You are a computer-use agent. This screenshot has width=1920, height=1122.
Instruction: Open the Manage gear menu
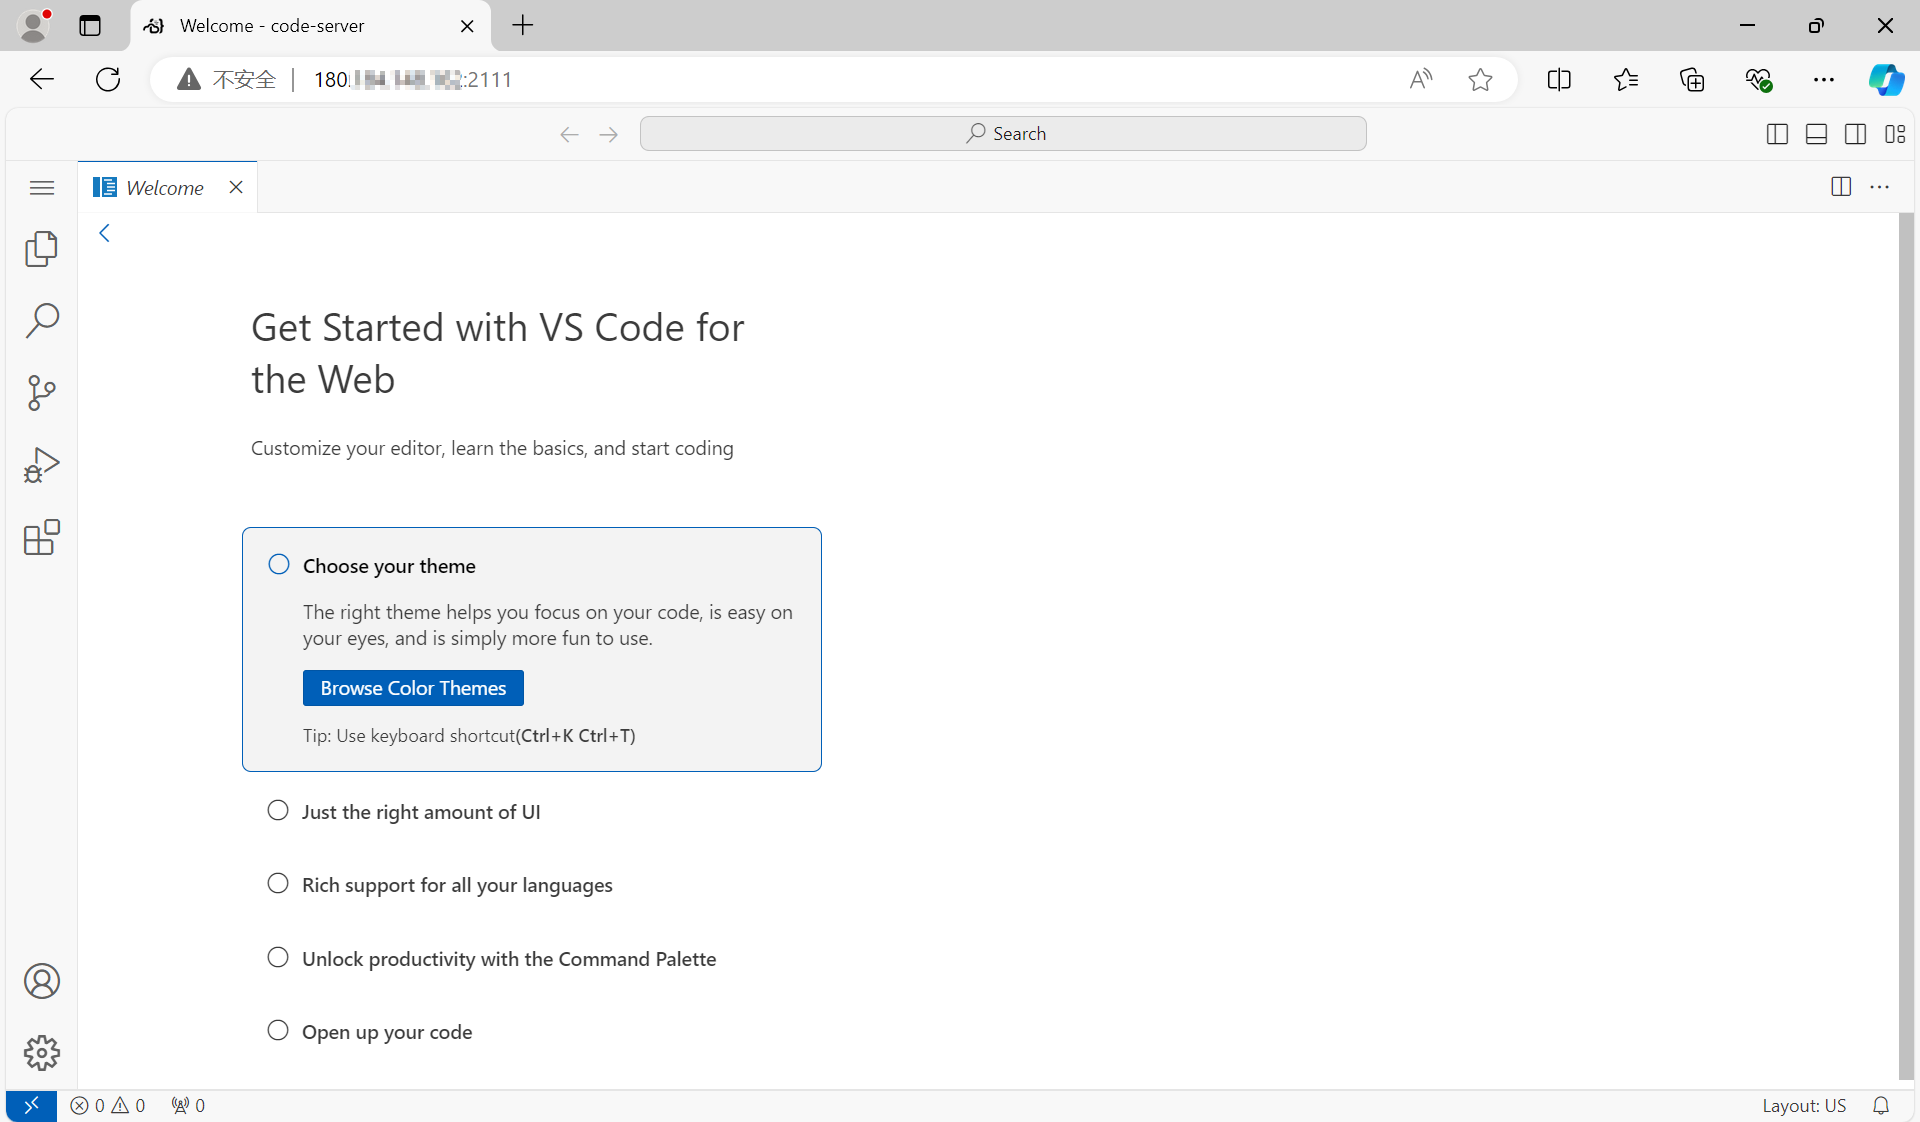(x=41, y=1053)
